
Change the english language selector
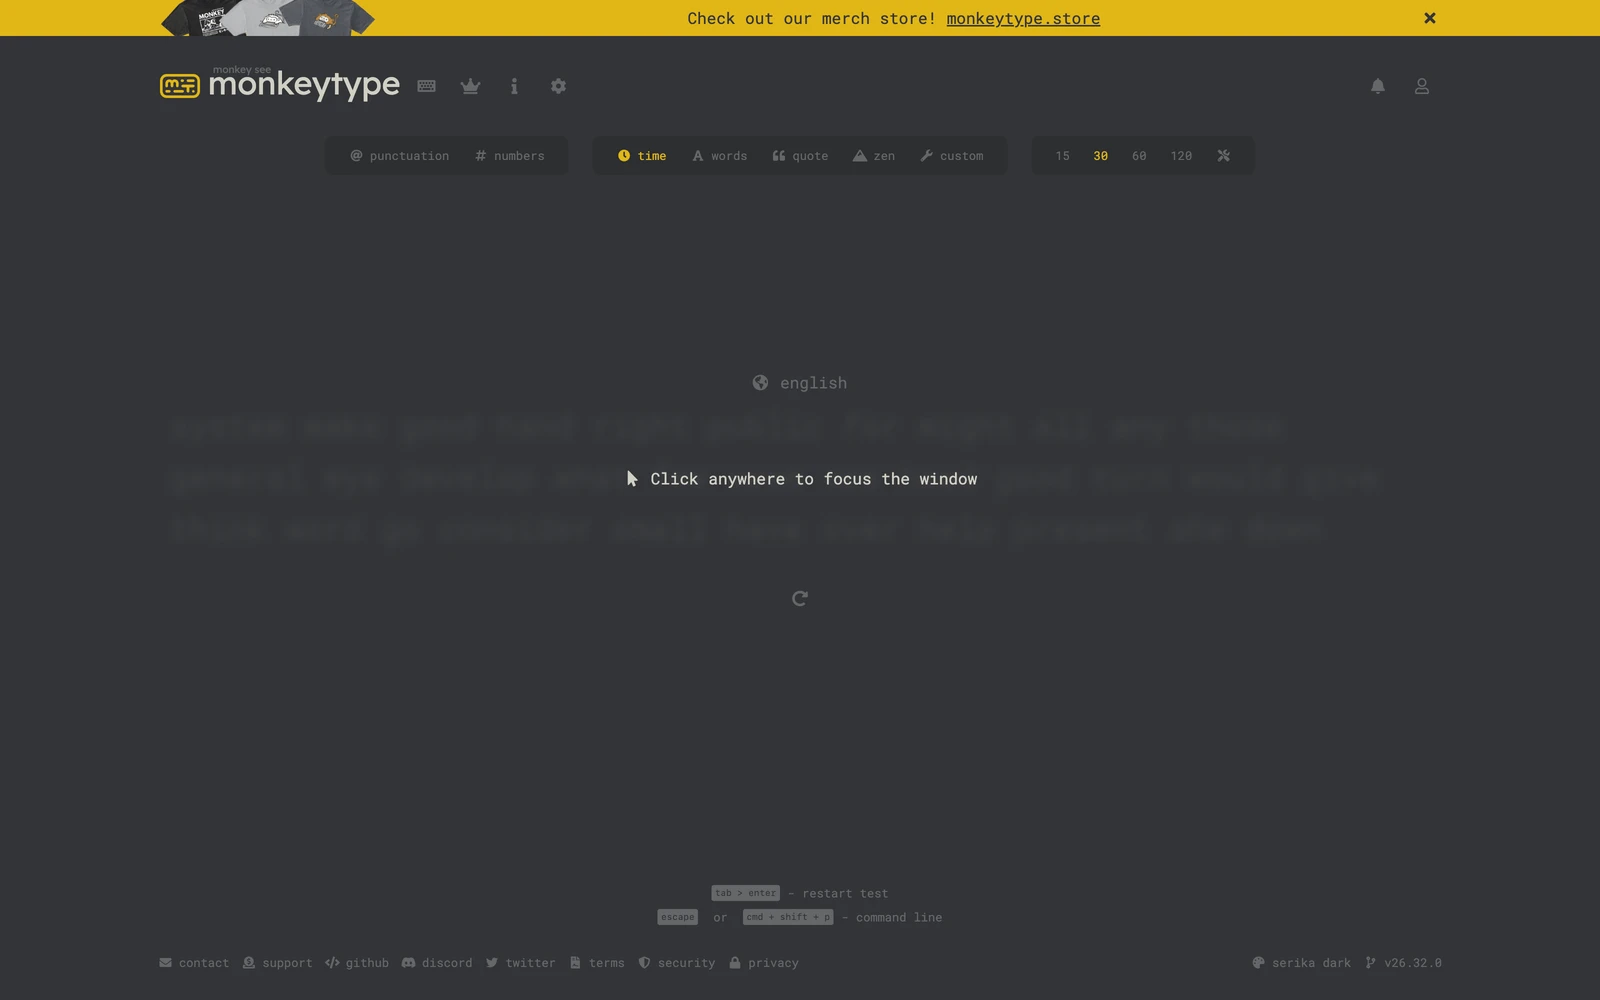pyautogui.click(x=800, y=383)
